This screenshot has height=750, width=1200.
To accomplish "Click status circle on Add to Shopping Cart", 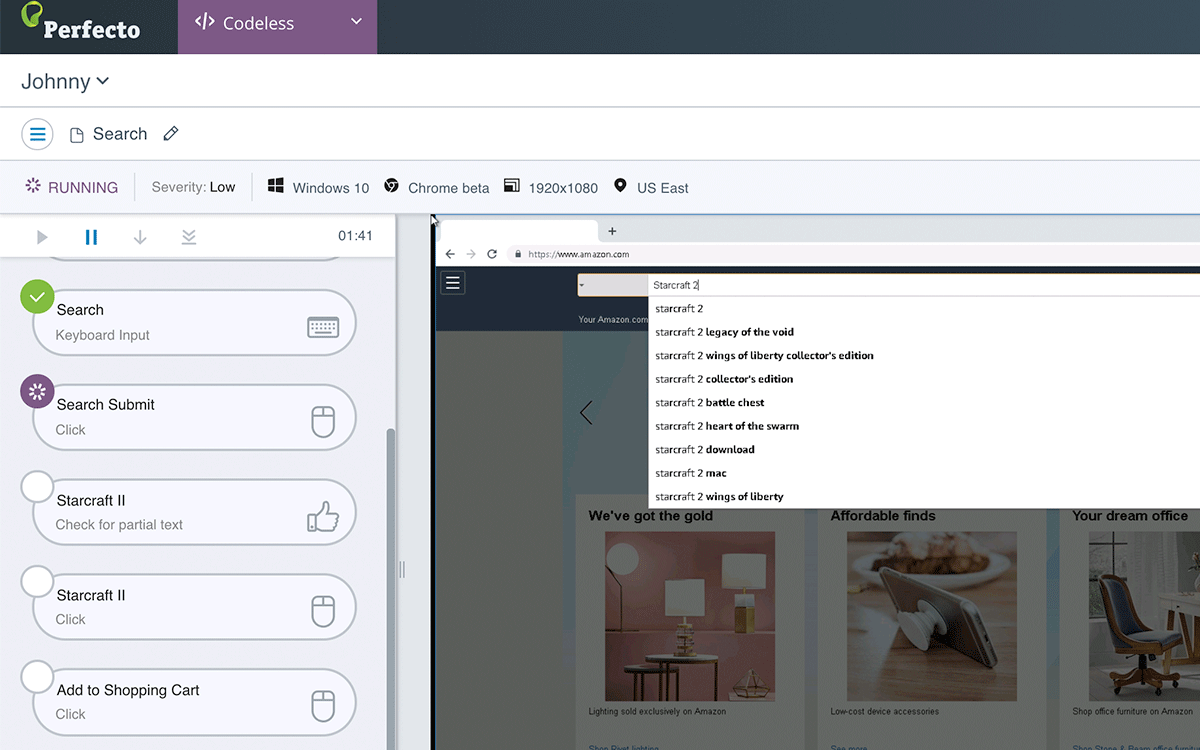I will tap(37, 677).
